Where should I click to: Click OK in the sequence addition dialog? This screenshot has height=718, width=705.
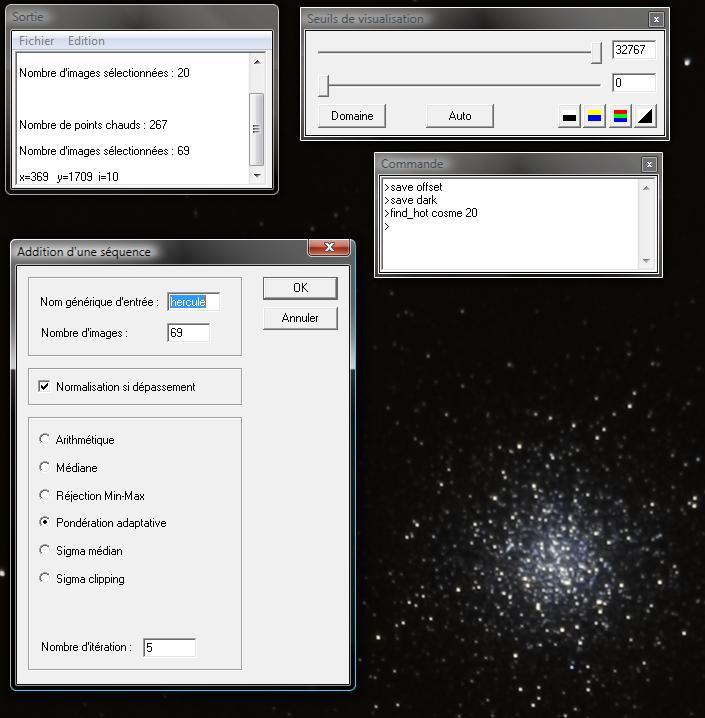(x=300, y=288)
